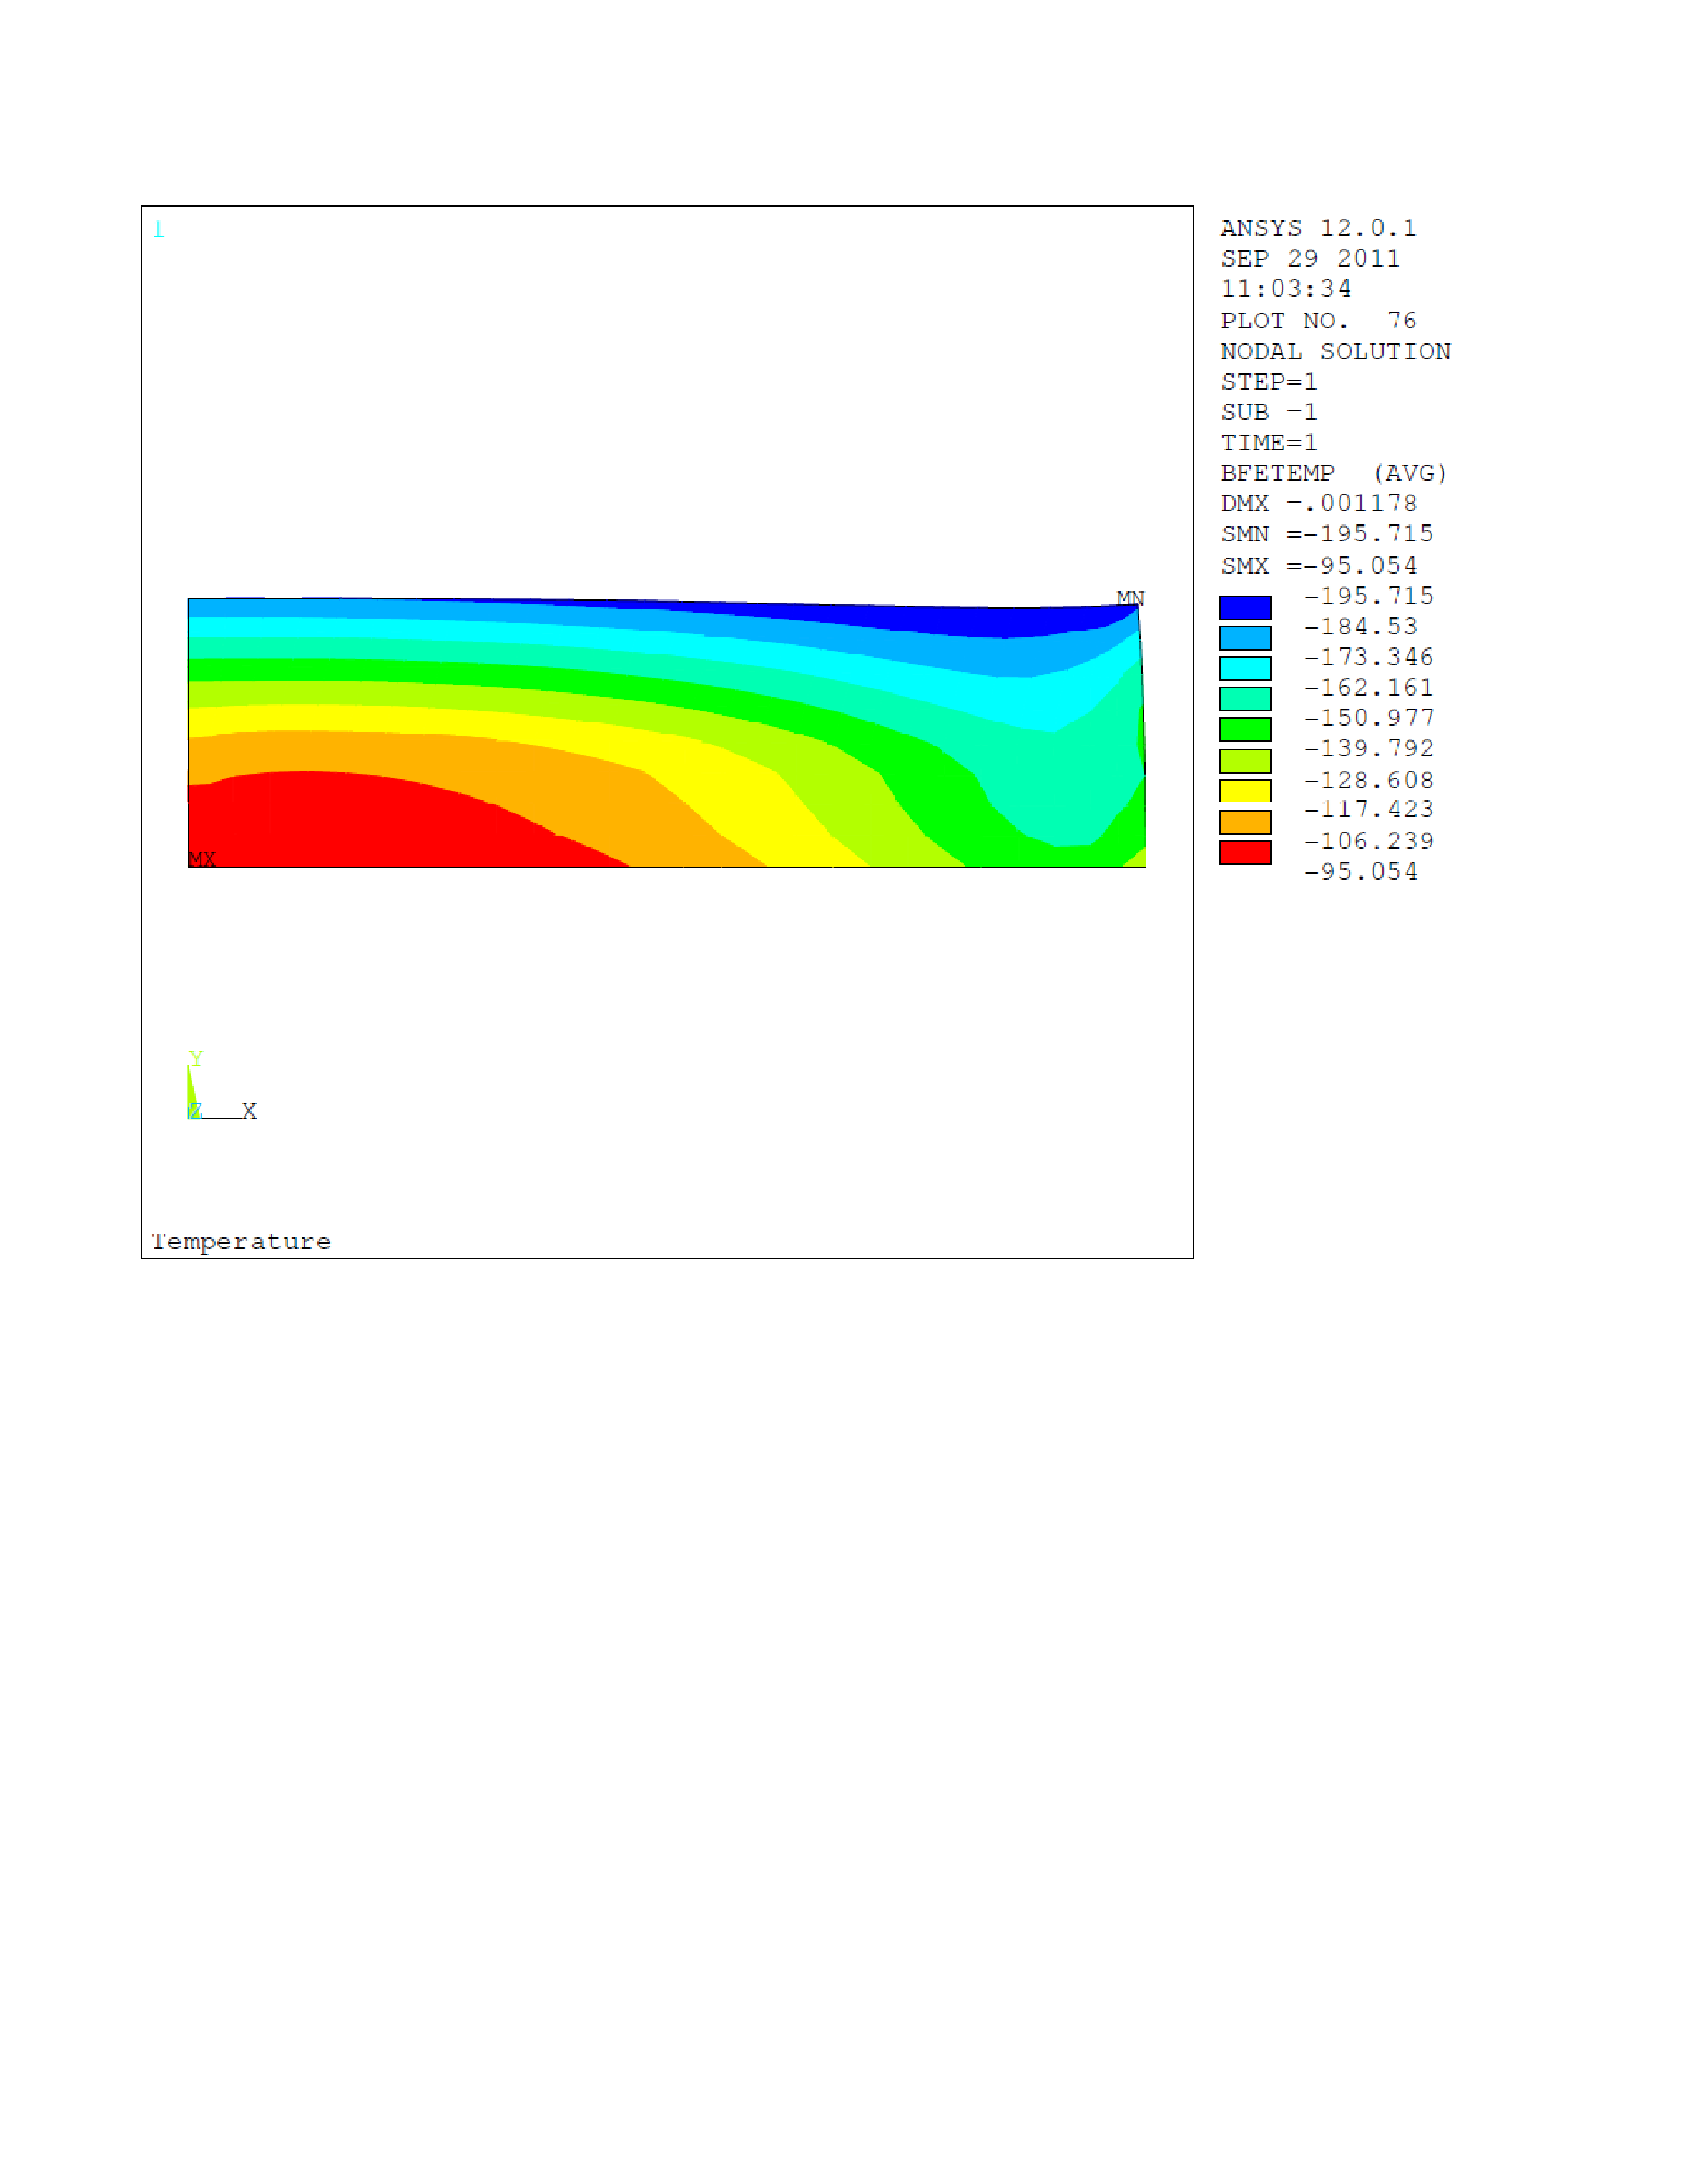Click the 'NODAL SOLUTION' text
The image size is (1688, 2184).
1335,351
